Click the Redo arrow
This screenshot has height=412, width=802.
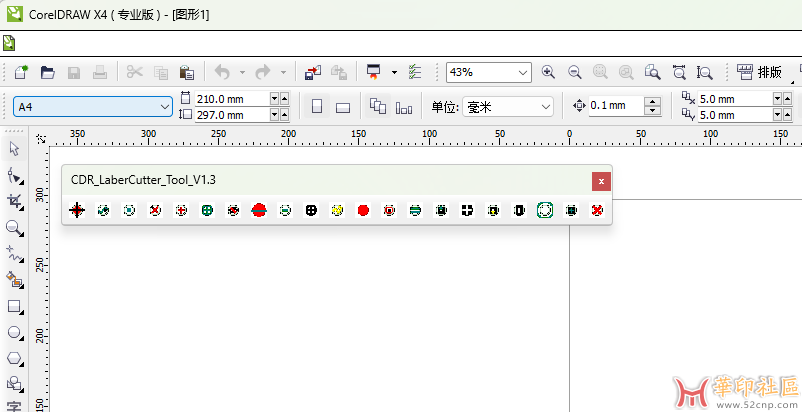[263, 73]
